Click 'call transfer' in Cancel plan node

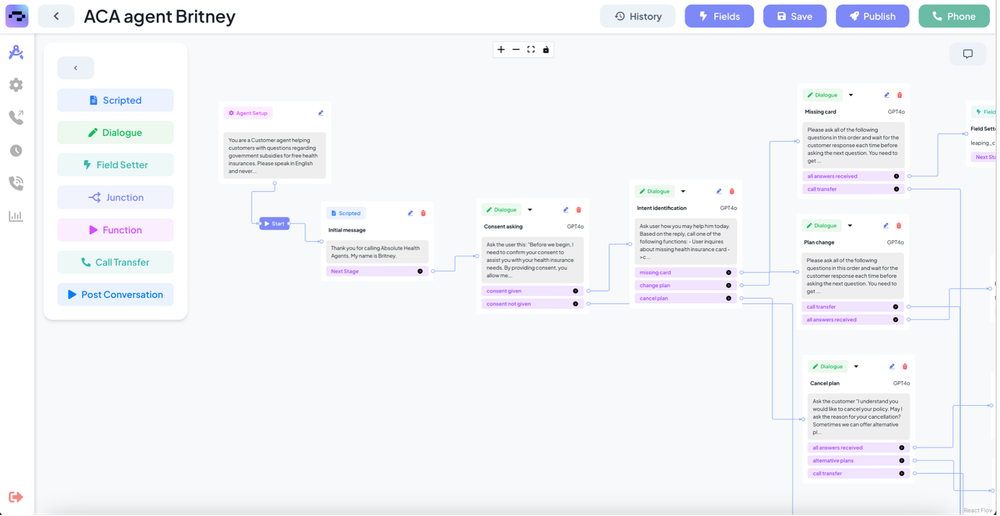click(x=827, y=473)
